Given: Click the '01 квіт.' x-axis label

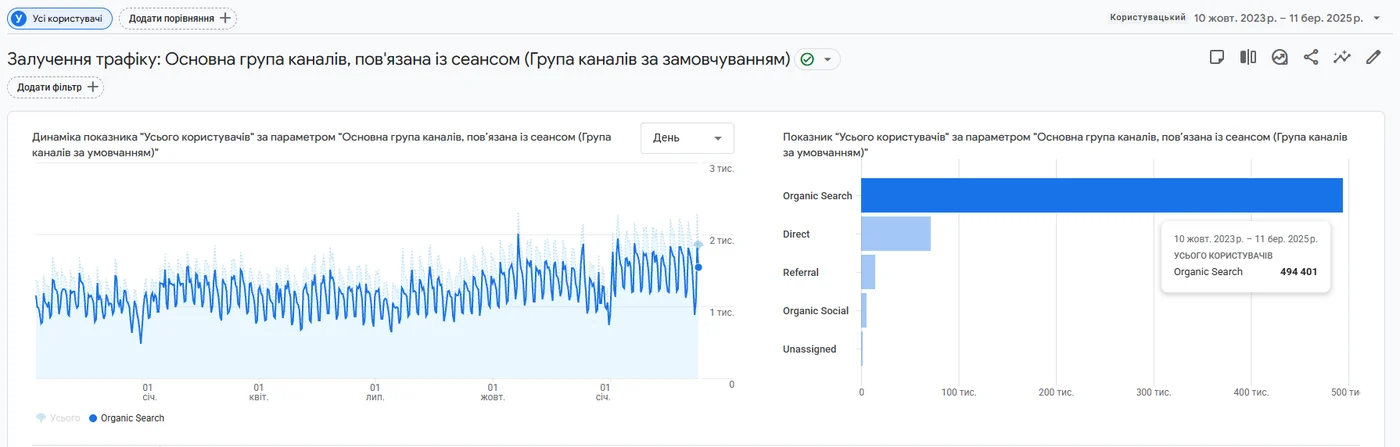Looking at the screenshot, I should tap(258, 392).
